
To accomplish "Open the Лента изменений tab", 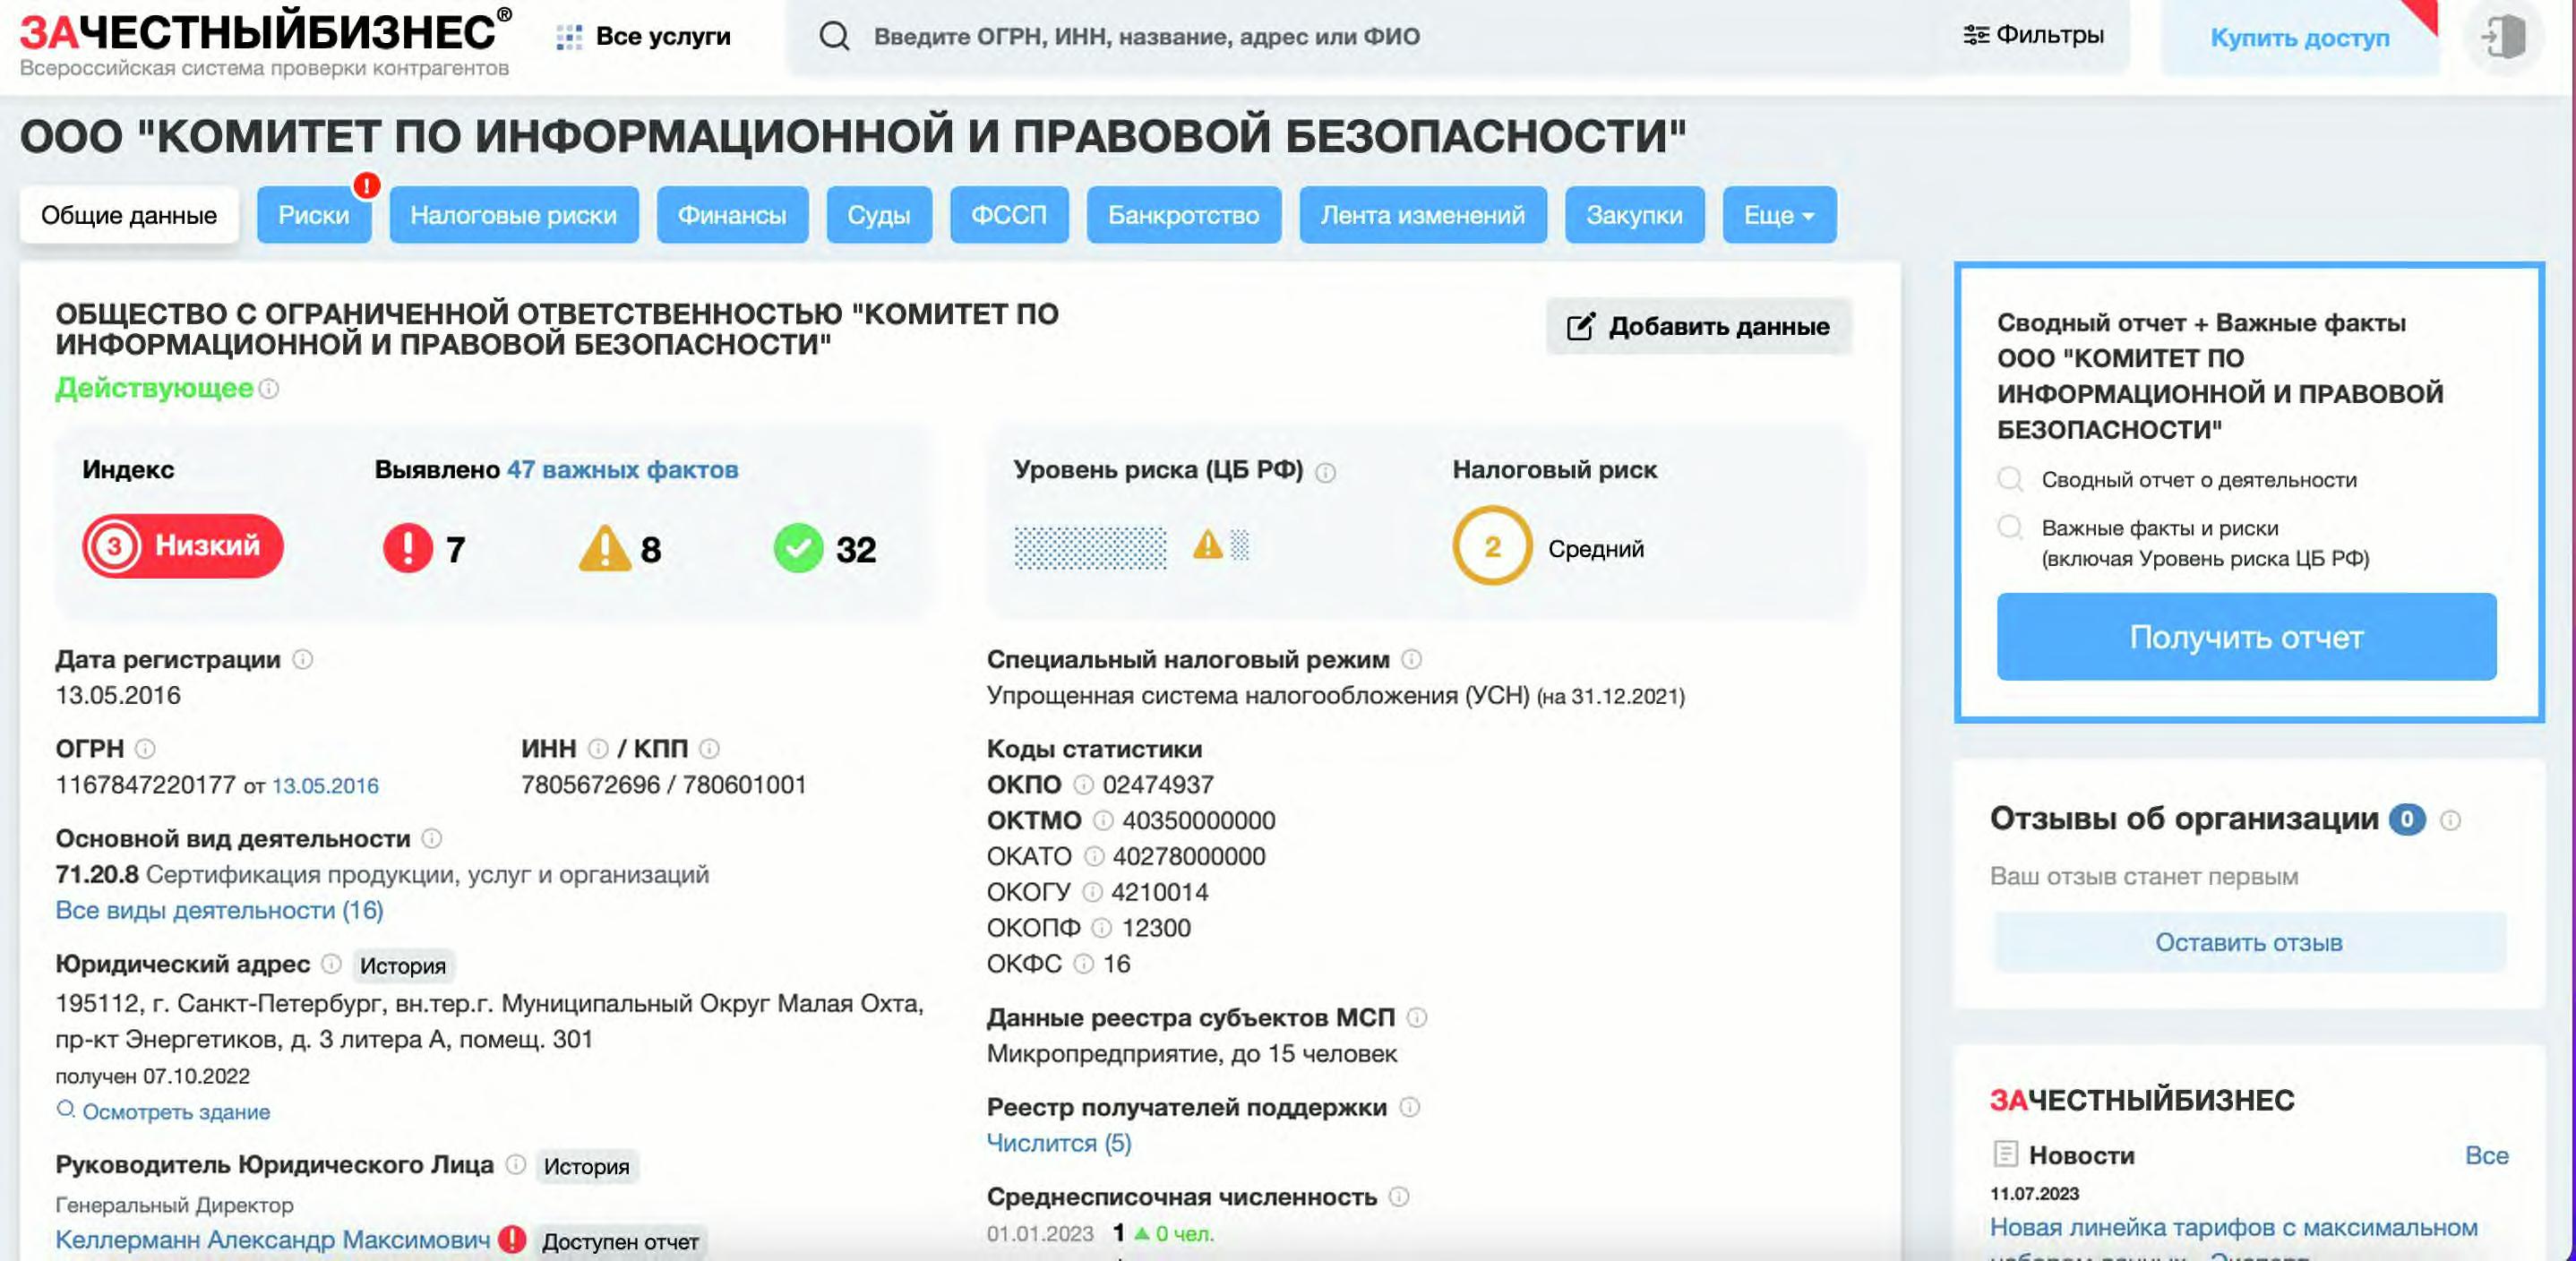I will tap(1423, 215).
